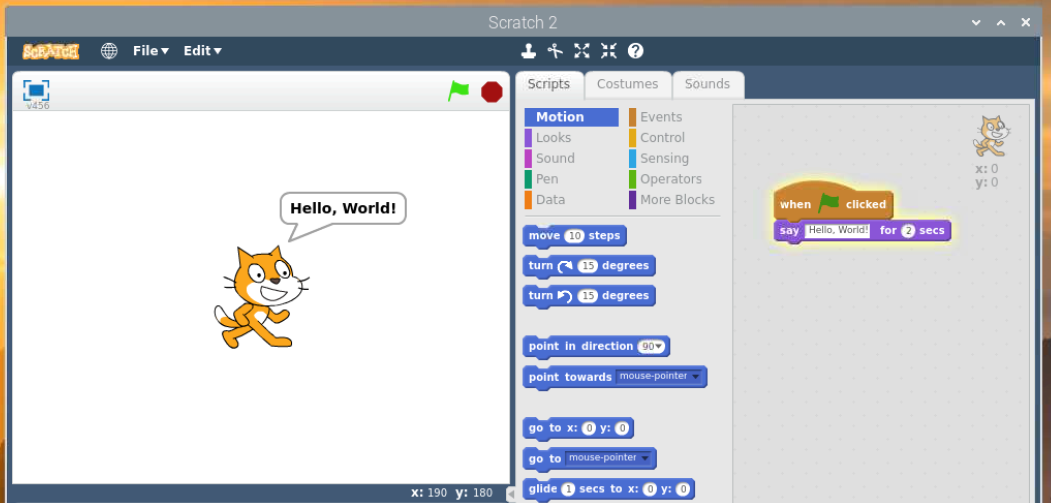Click the v456 version label
The width and height of the screenshot is (1051, 503).
click(x=38, y=106)
